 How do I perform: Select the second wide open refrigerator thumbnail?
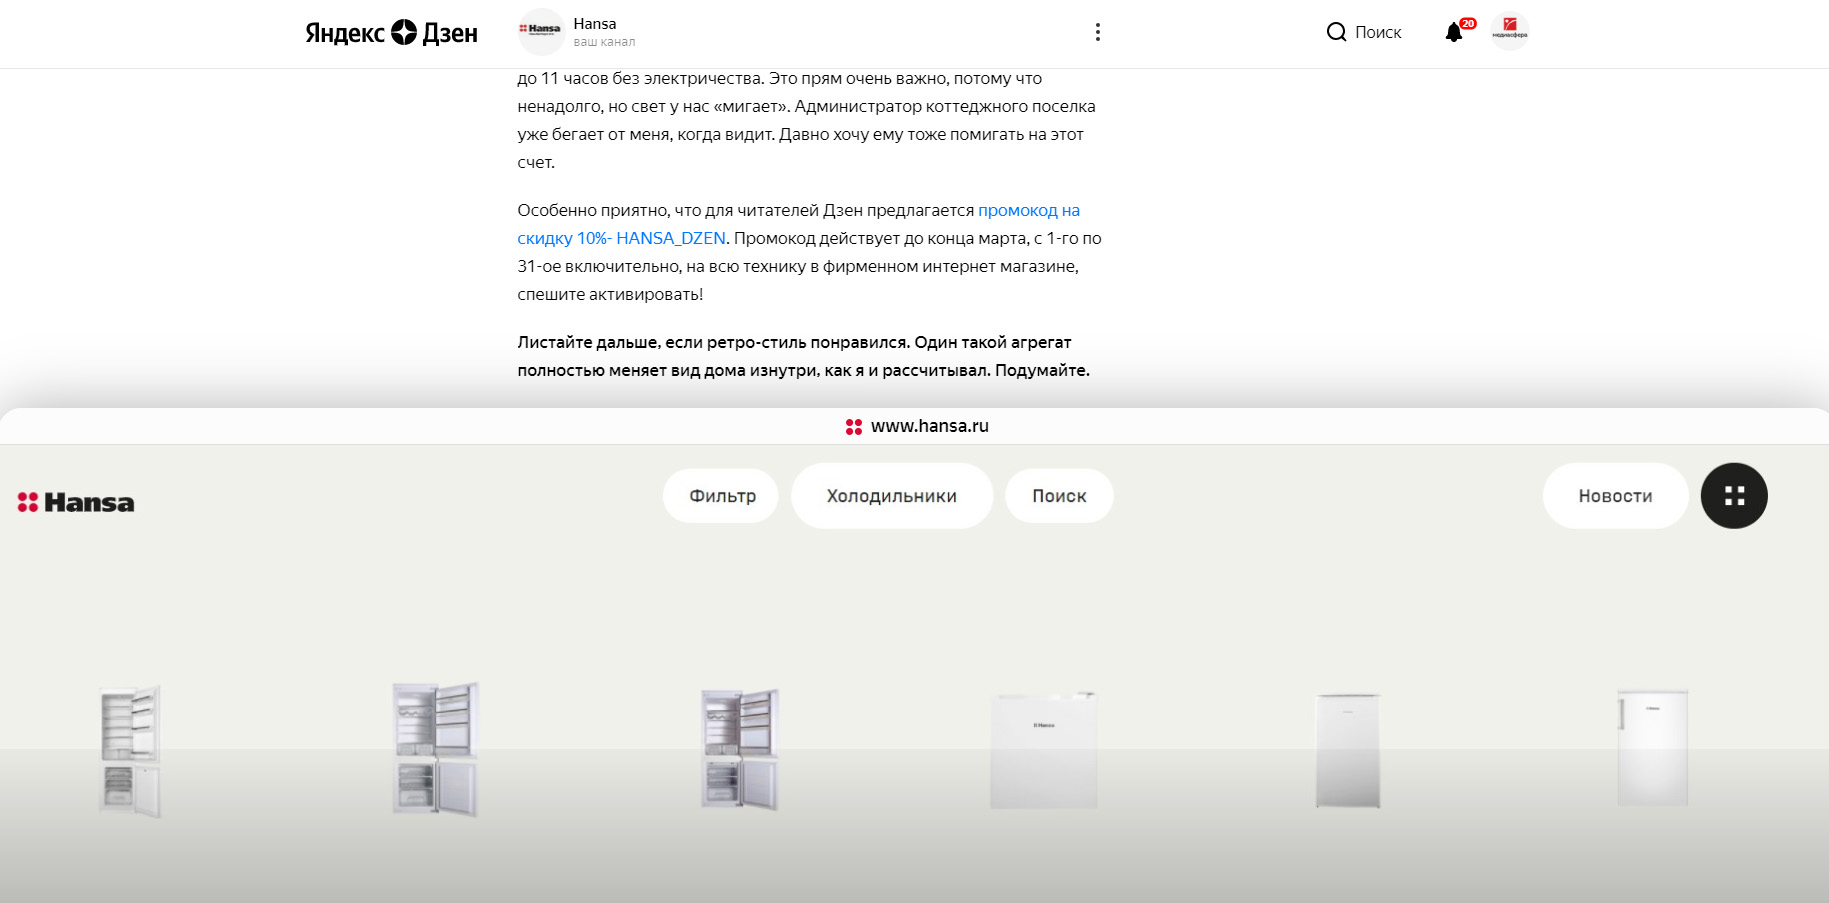[x=435, y=750]
